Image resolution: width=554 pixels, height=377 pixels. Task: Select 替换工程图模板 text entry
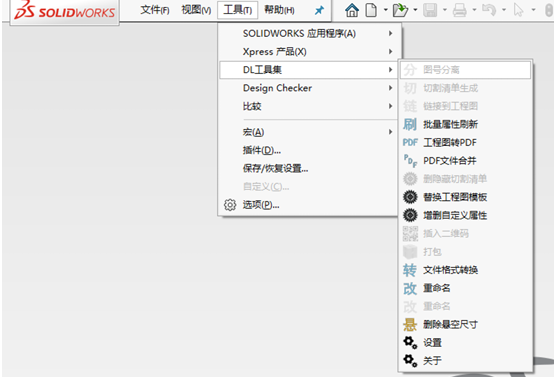coord(455,197)
